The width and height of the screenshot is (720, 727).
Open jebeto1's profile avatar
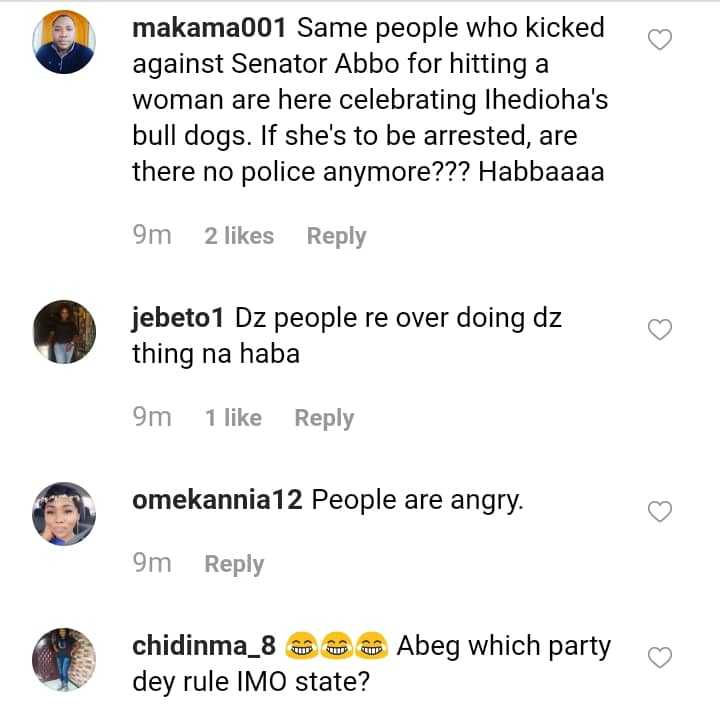tap(64, 332)
